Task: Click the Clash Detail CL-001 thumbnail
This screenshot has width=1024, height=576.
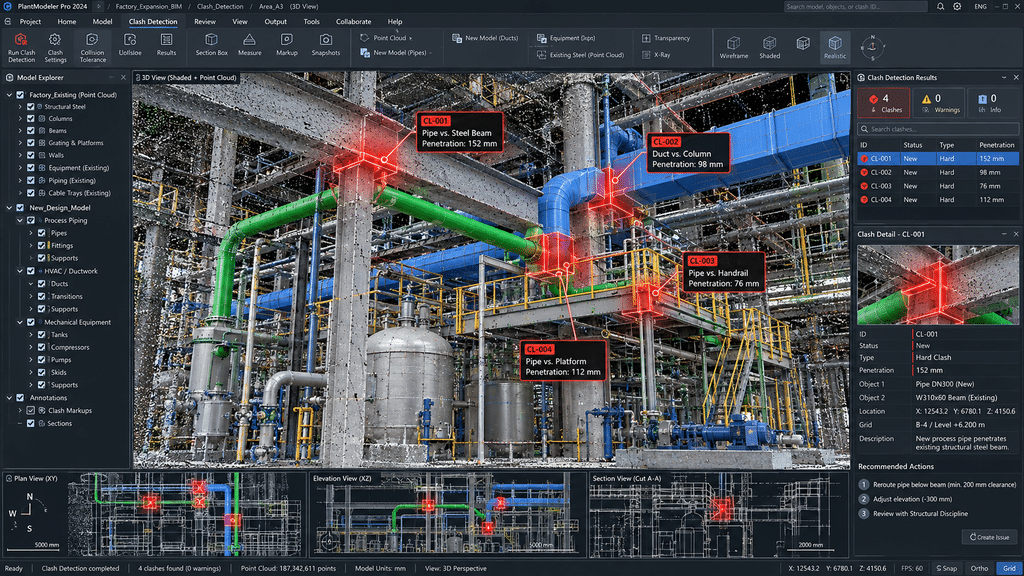Action: [938, 285]
